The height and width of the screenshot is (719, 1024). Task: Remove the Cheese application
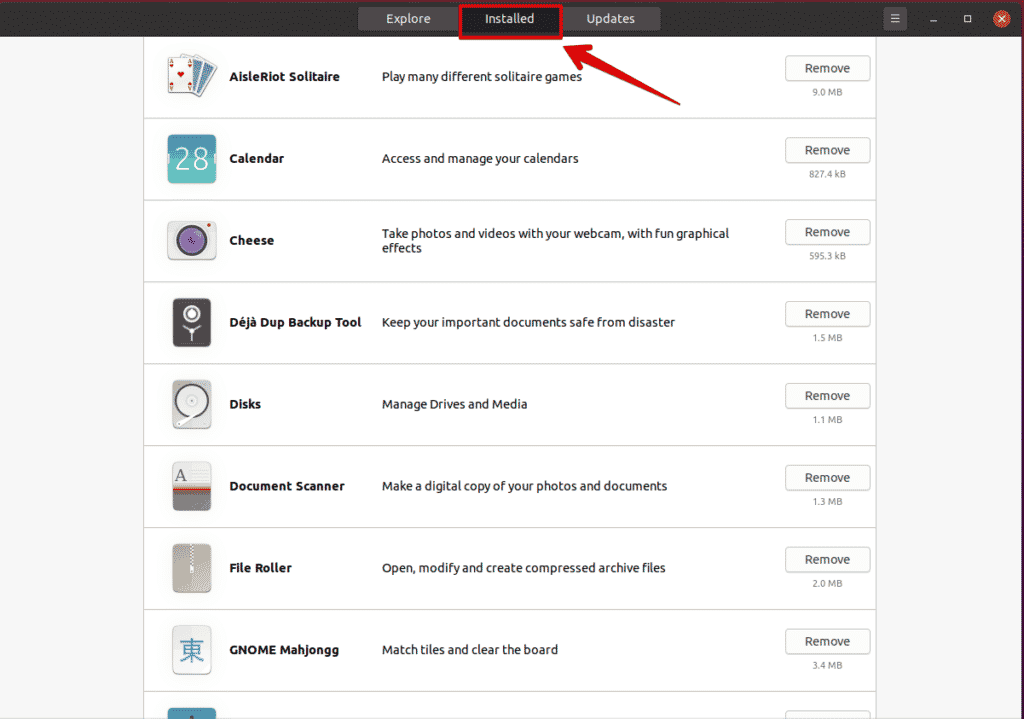tap(827, 232)
